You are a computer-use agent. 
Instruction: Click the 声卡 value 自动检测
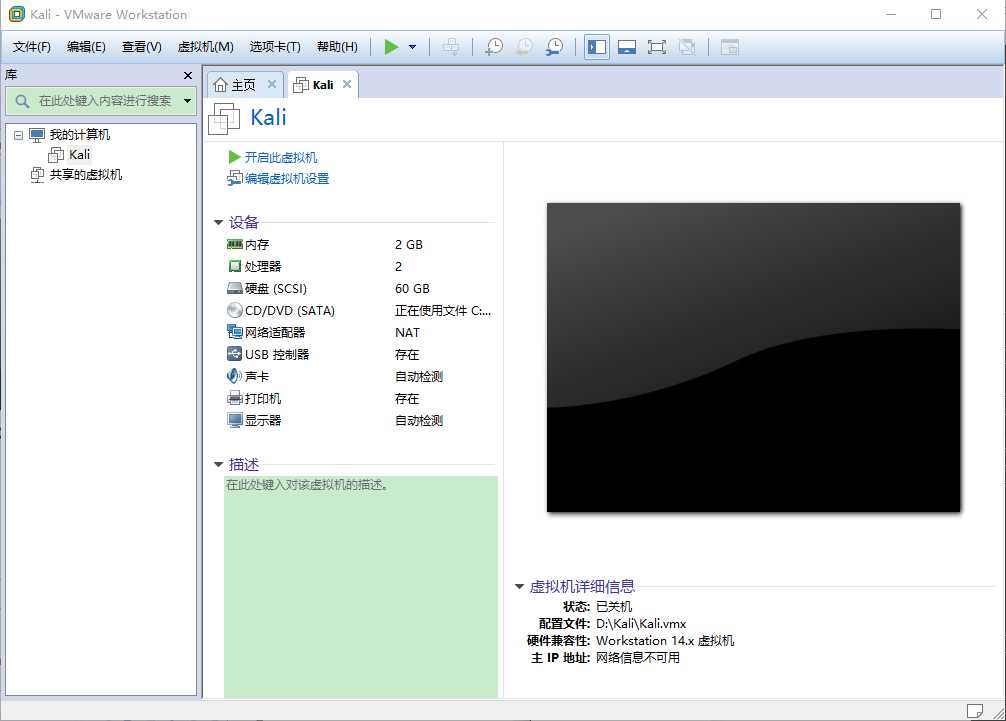tap(419, 377)
